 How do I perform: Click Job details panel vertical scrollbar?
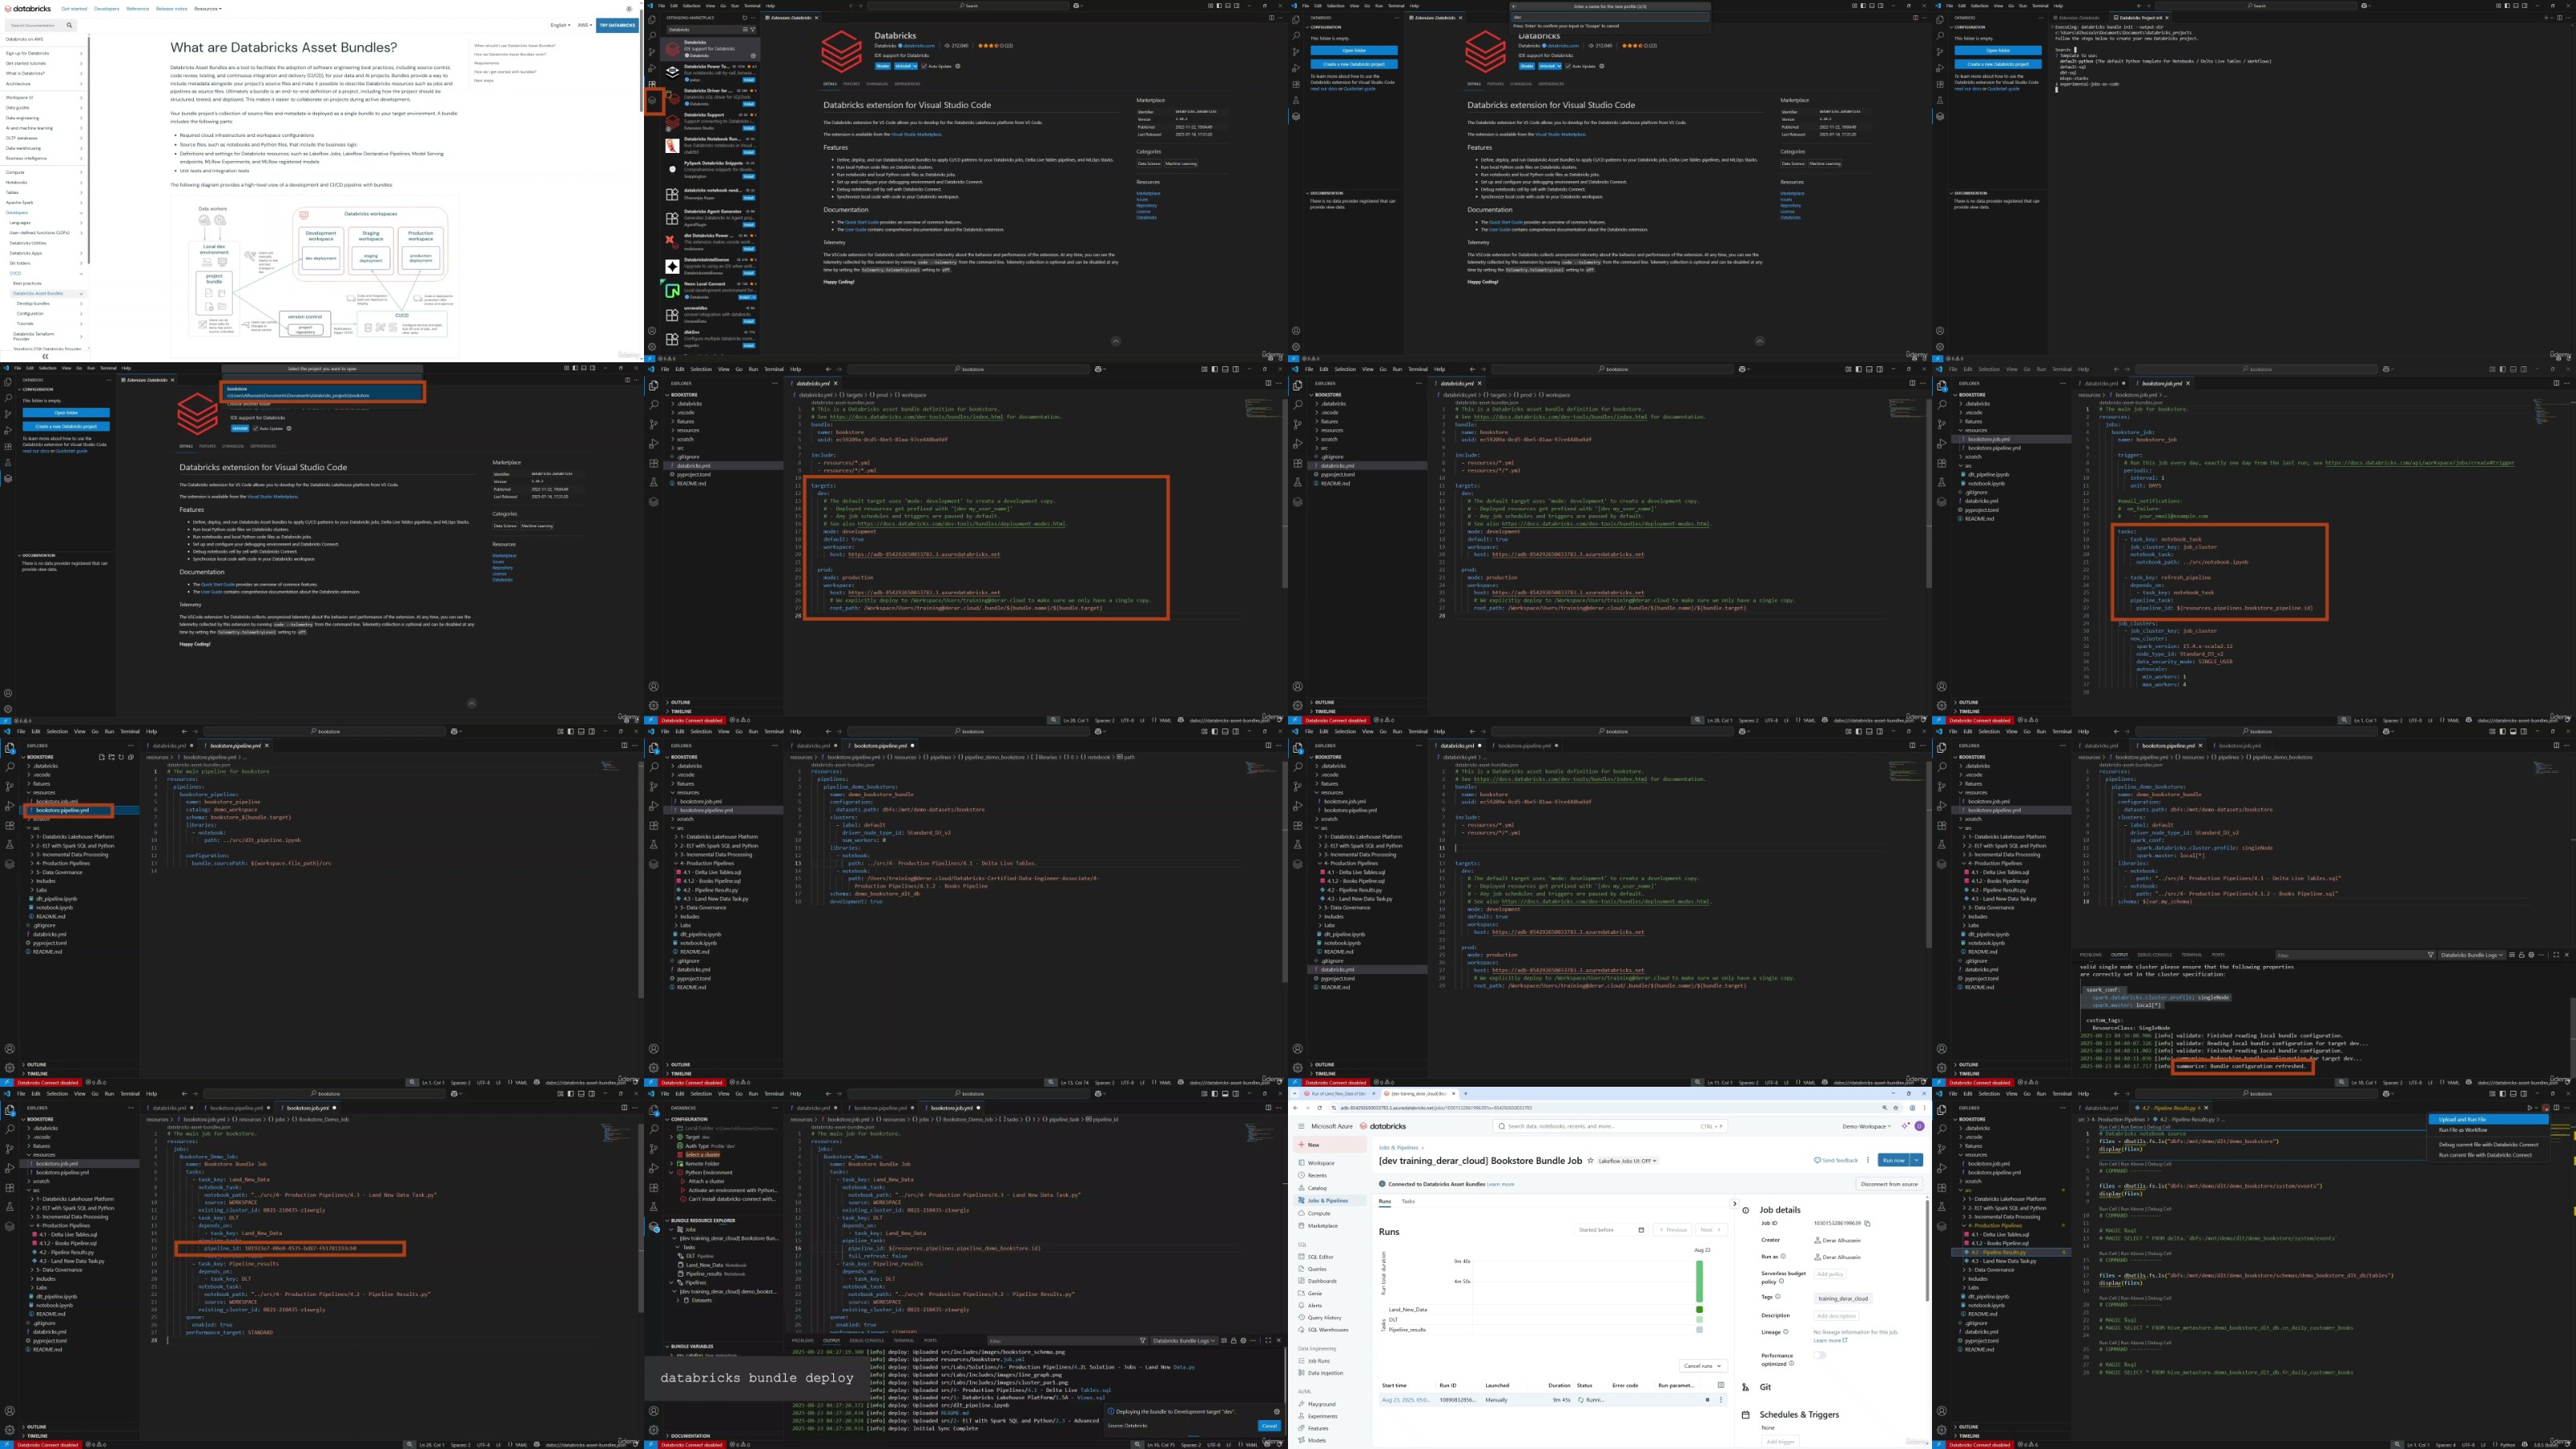[x=1927, y=1250]
